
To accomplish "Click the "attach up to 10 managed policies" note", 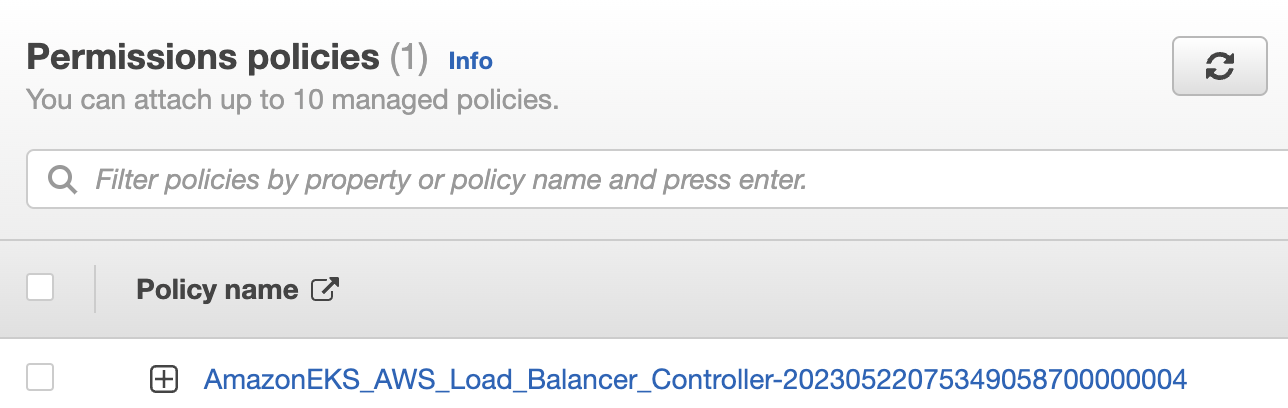I will tap(292, 100).
